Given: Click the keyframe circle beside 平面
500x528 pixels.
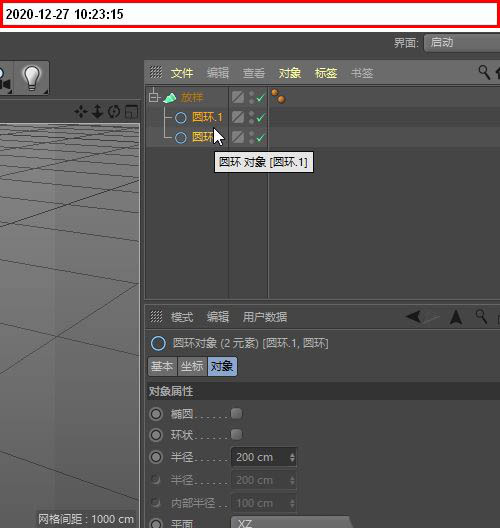Looking at the screenshot, I should [x=156, y=523].
